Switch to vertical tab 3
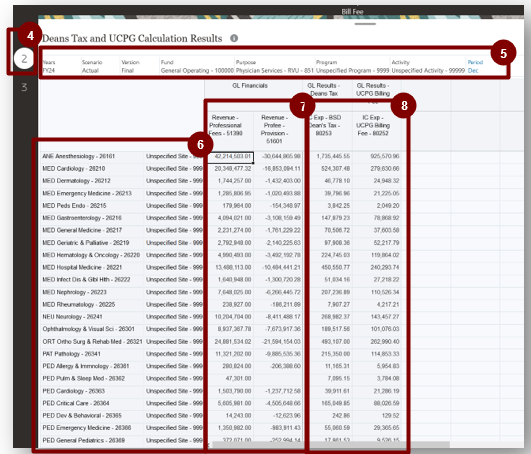The width and height of the screenshot is (531, 454). 24,87
